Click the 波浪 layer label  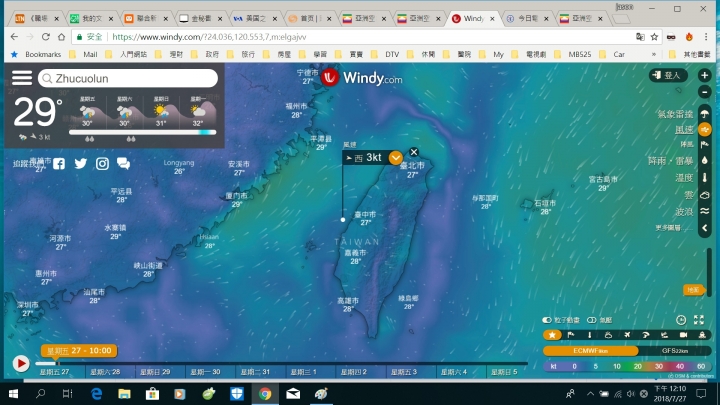684,212
